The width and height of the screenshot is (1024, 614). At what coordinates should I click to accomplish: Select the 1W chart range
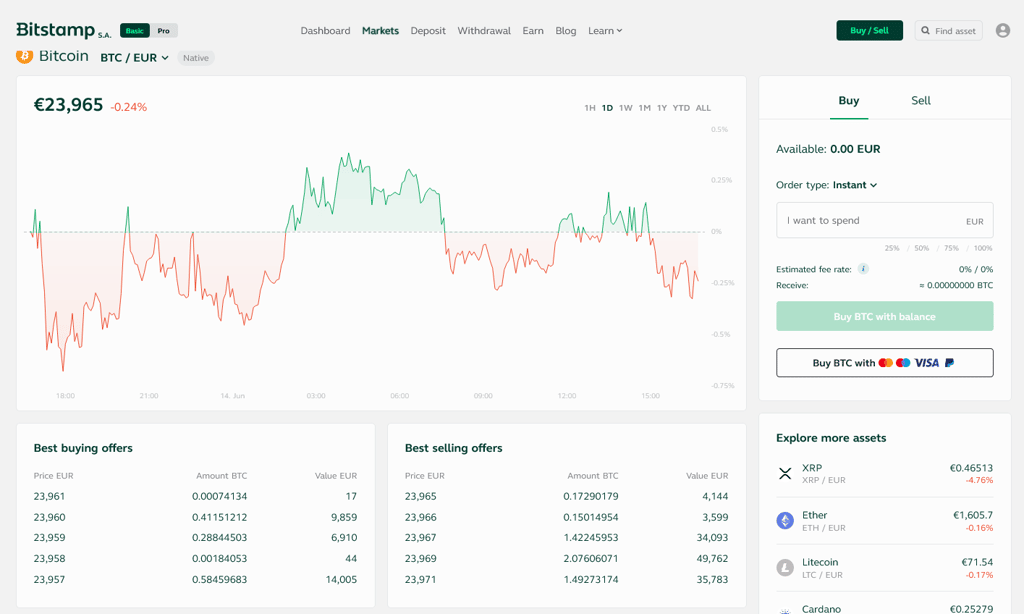point(626,108)
